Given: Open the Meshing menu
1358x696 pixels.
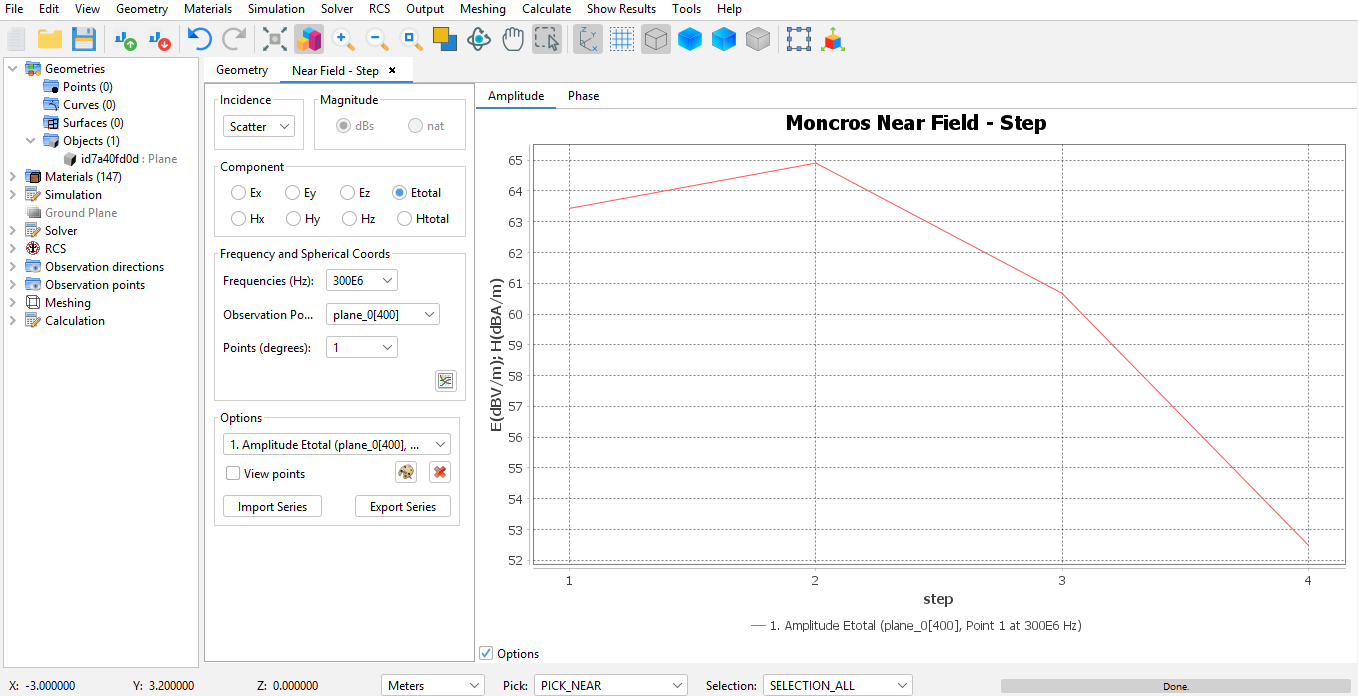Looking at the screenshot, I should tap(482, 9).
